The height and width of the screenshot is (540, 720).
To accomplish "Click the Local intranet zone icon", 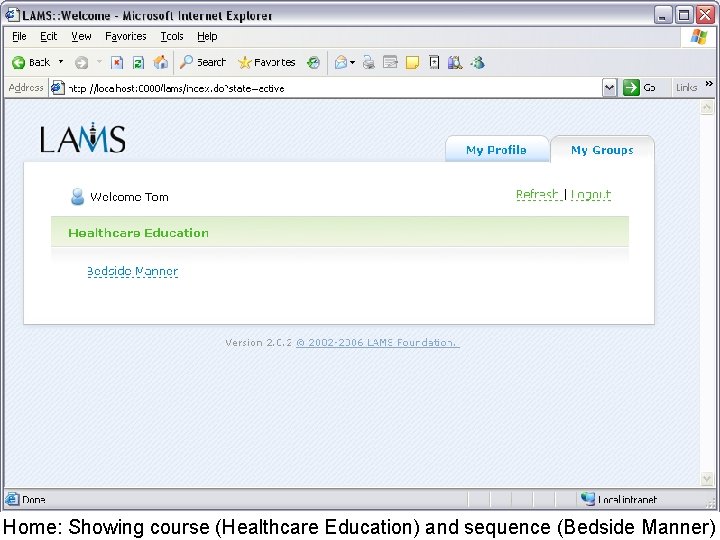I will click(x=587, y=498).
